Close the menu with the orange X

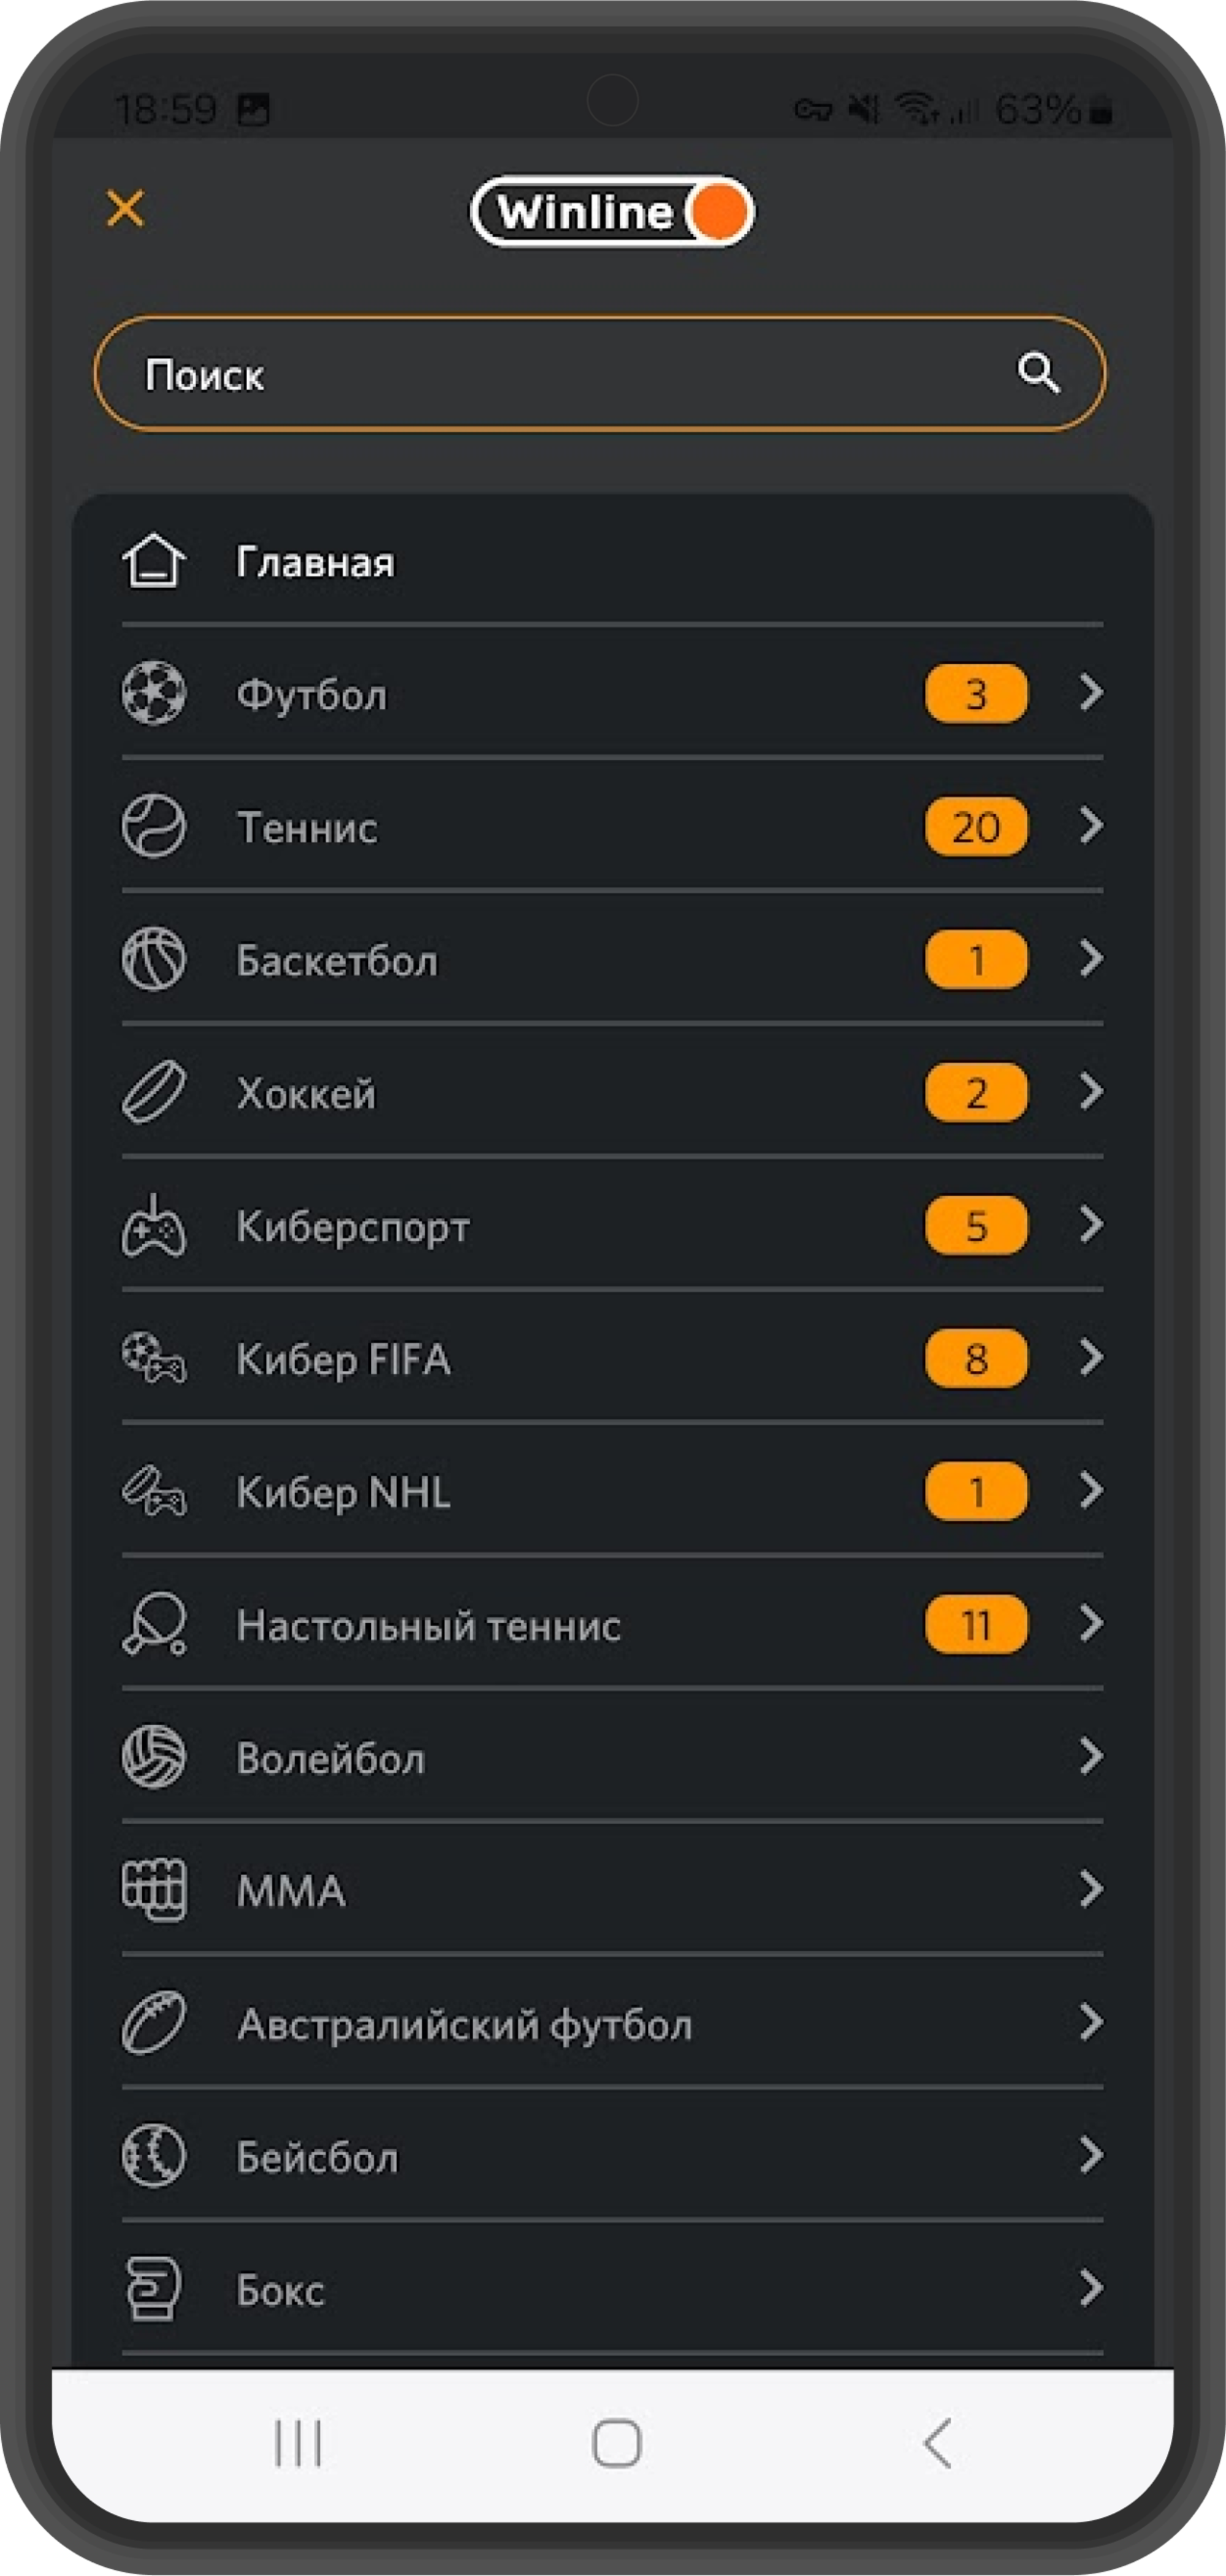click(x=126, y=209)
